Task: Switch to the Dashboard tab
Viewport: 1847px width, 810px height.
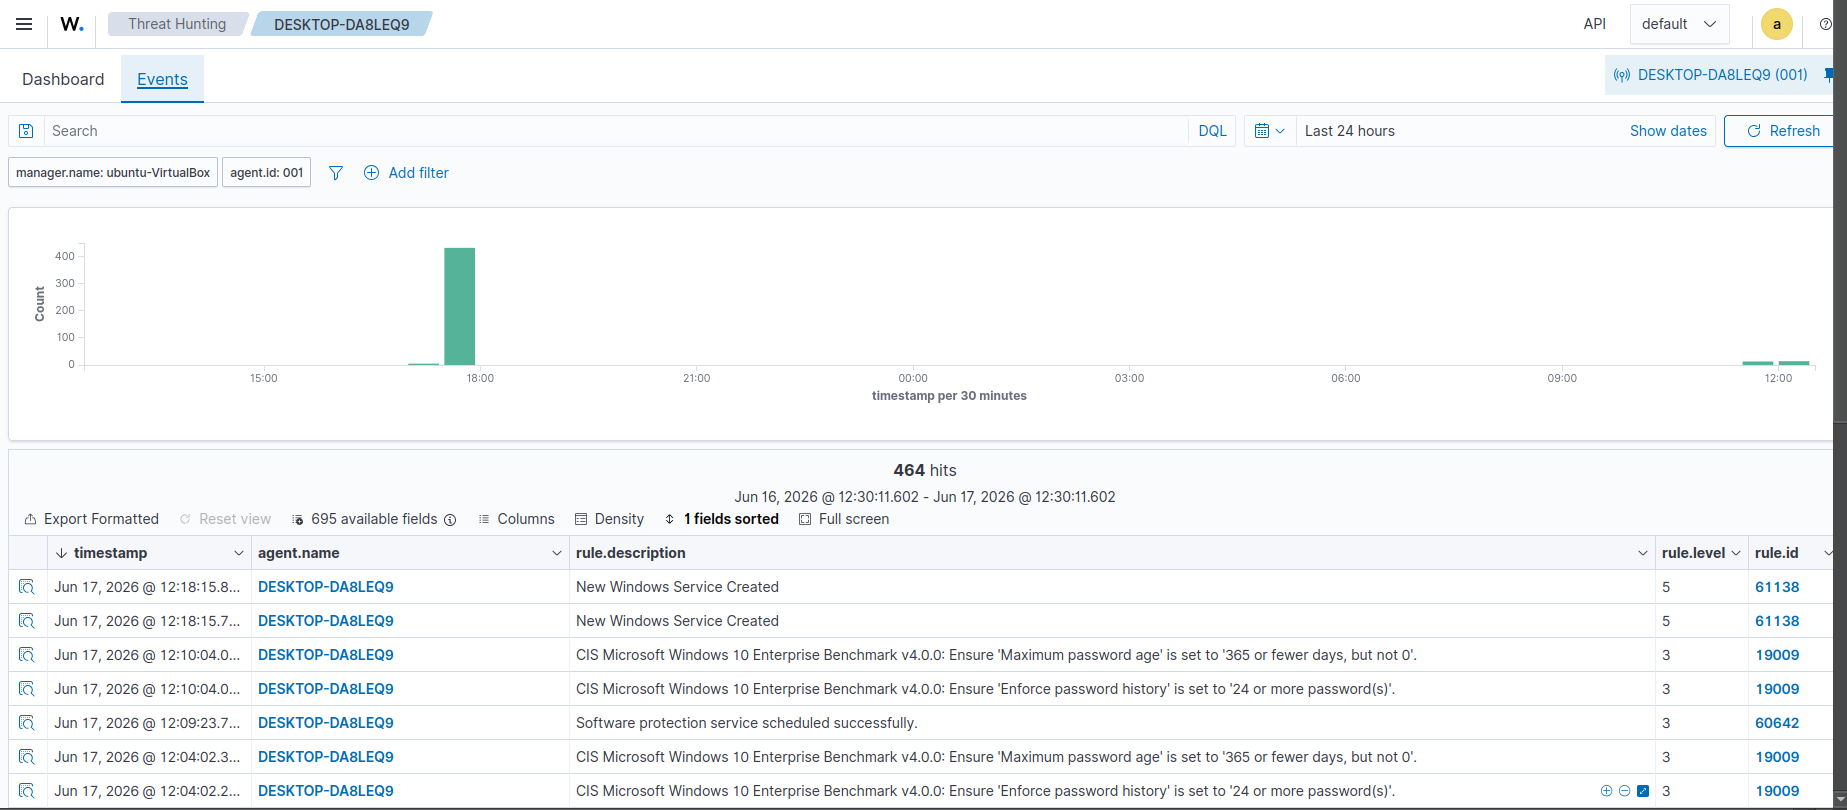Action: 63,79
